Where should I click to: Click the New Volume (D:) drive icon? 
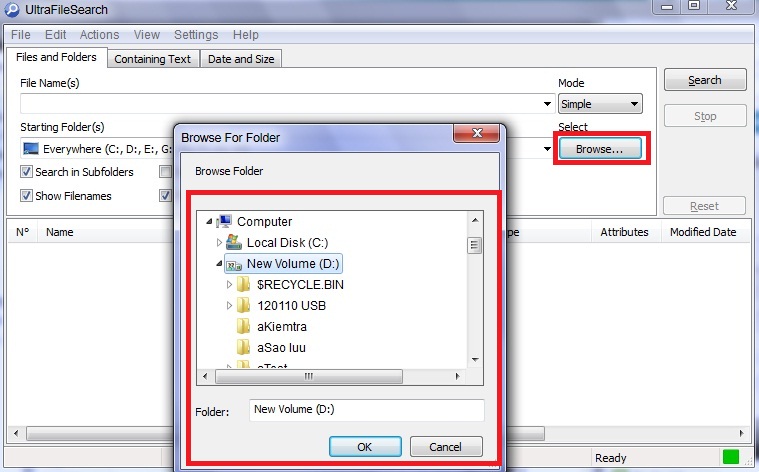pyautogui.click(x=235, y=264)
